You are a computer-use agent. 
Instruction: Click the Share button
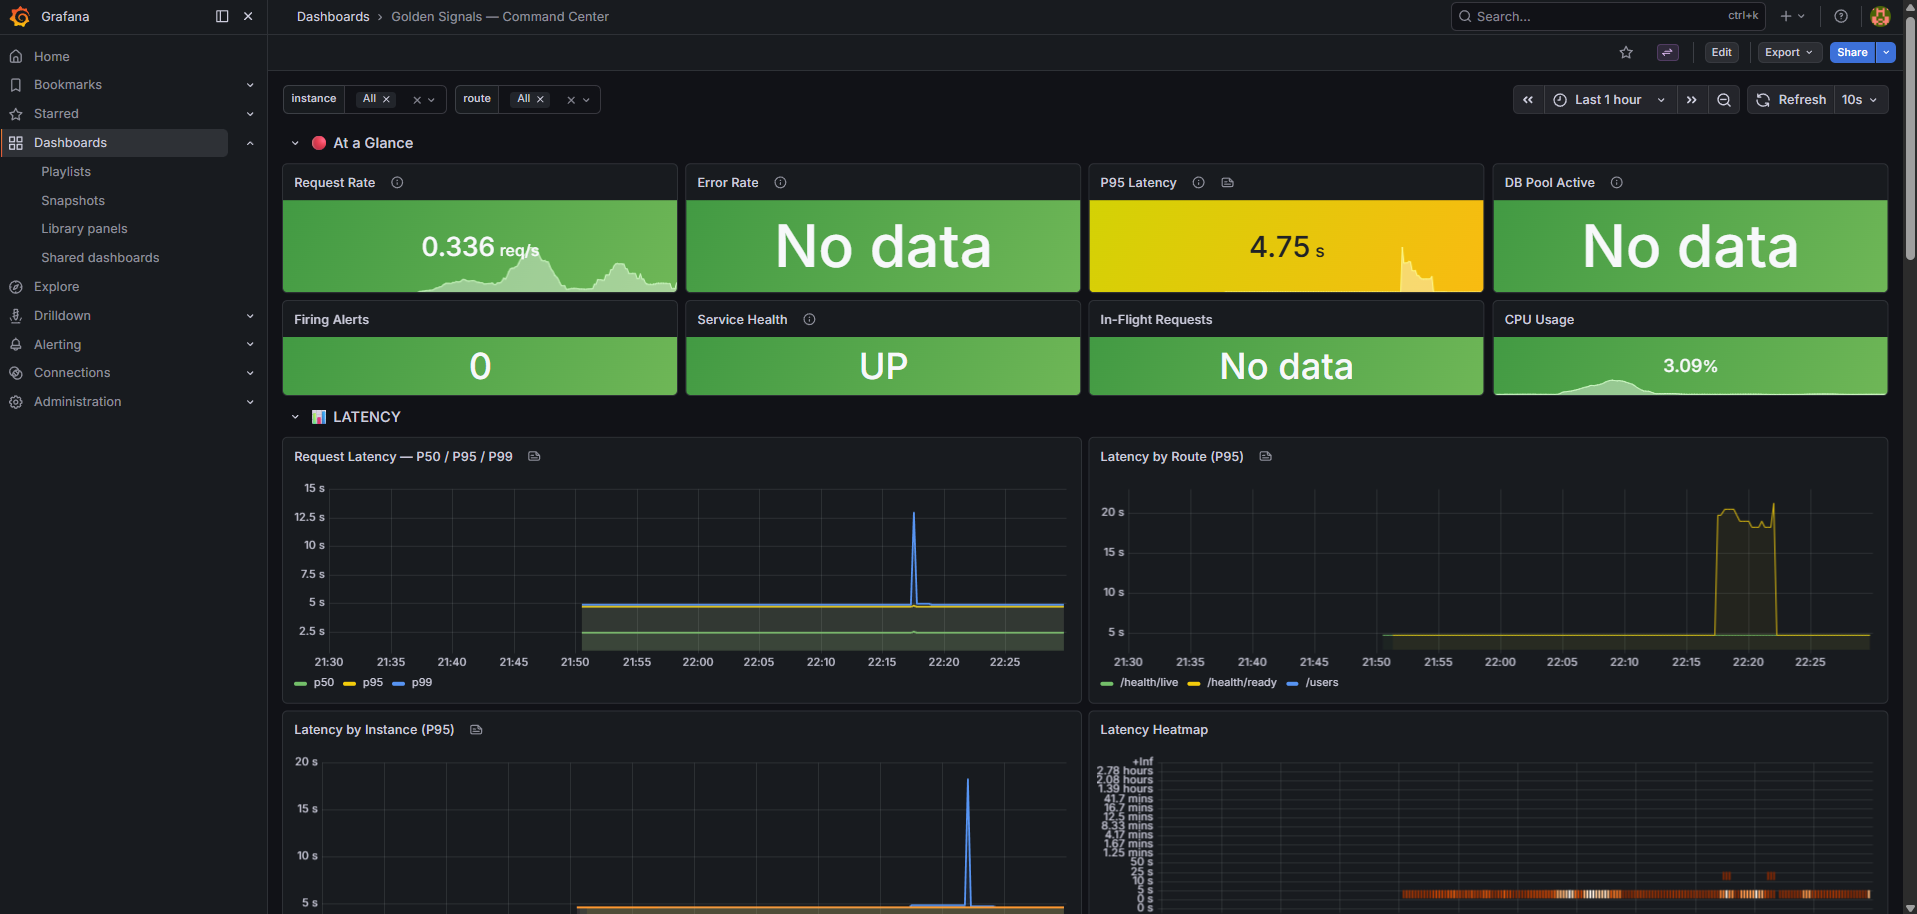[1852, 53]
